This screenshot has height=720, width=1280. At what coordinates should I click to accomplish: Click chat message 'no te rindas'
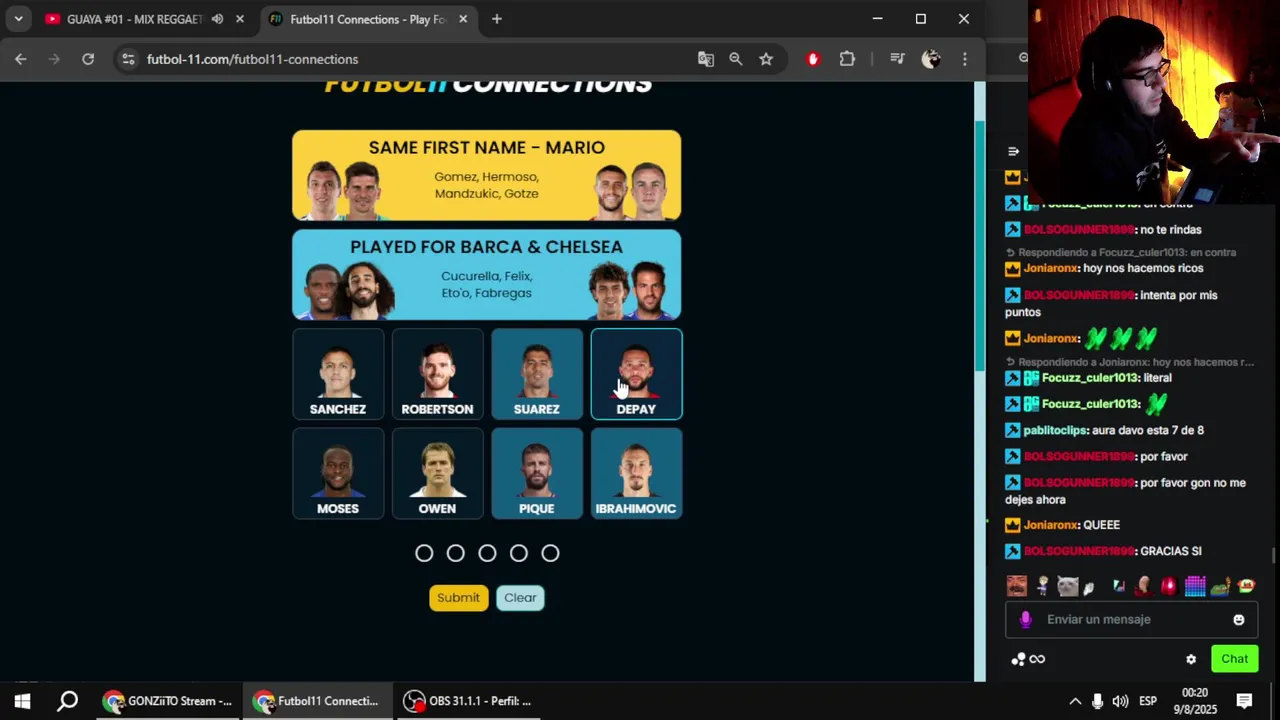click(1171, 230)
